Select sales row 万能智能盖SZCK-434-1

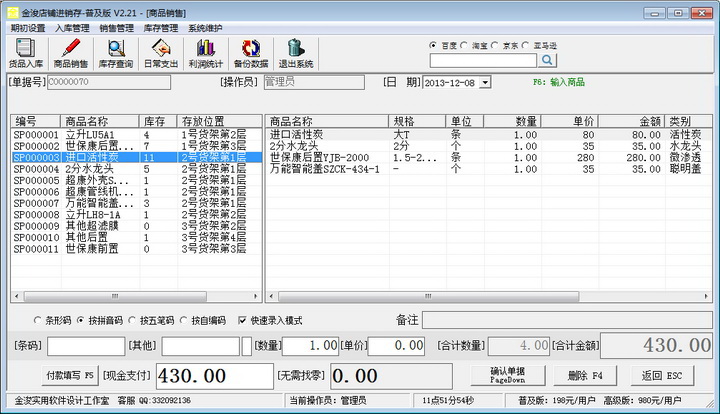point(489,169)
